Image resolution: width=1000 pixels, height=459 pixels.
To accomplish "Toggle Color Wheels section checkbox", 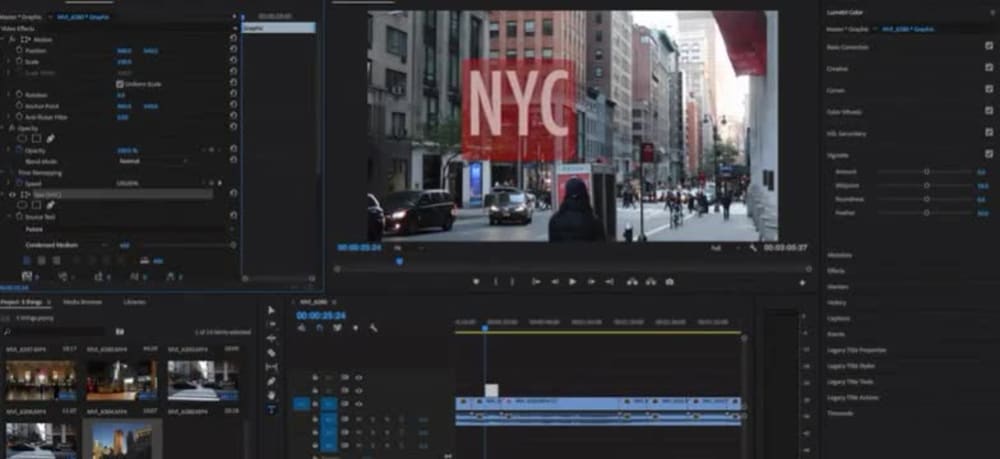I will coord(989,111).
